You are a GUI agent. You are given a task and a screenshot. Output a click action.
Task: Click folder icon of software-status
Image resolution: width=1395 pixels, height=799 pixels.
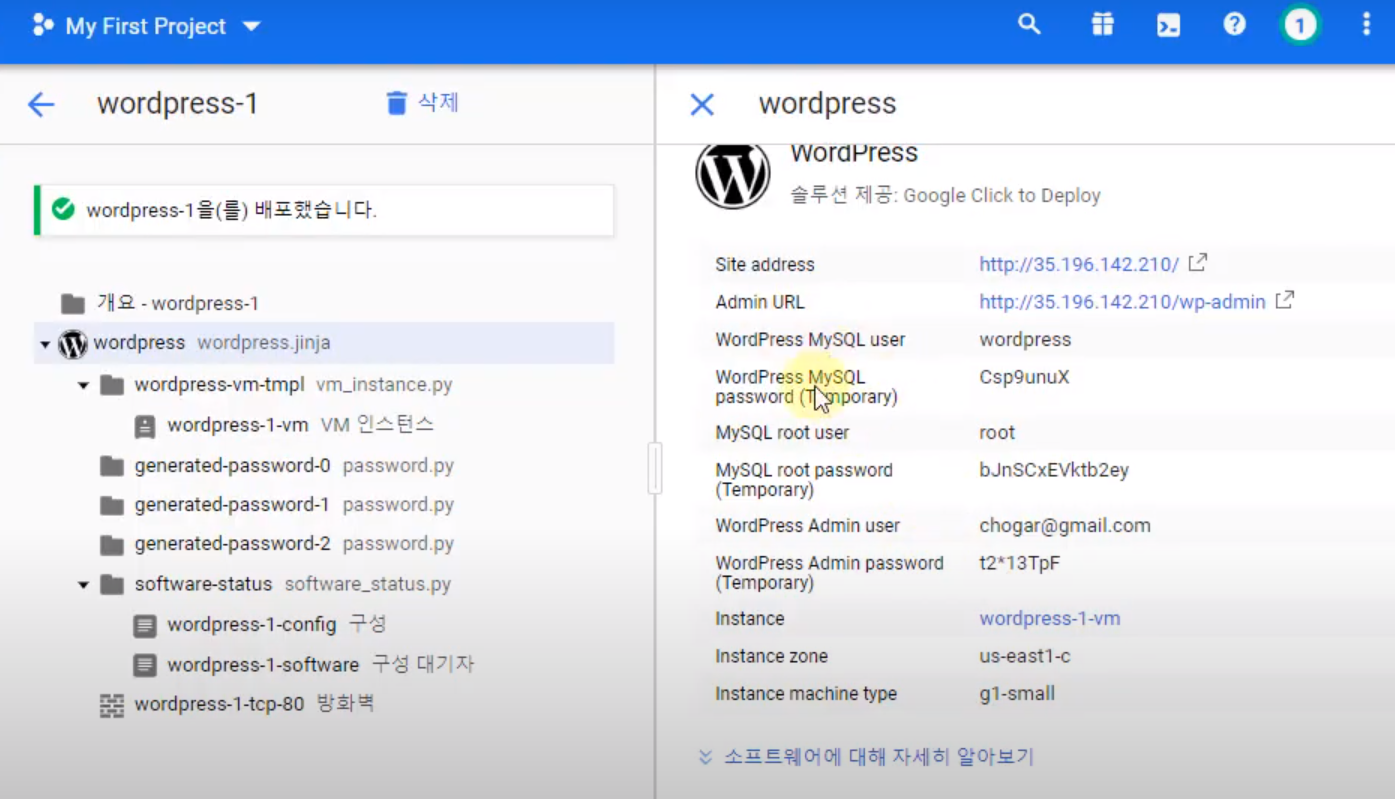[x=112, y=585]
